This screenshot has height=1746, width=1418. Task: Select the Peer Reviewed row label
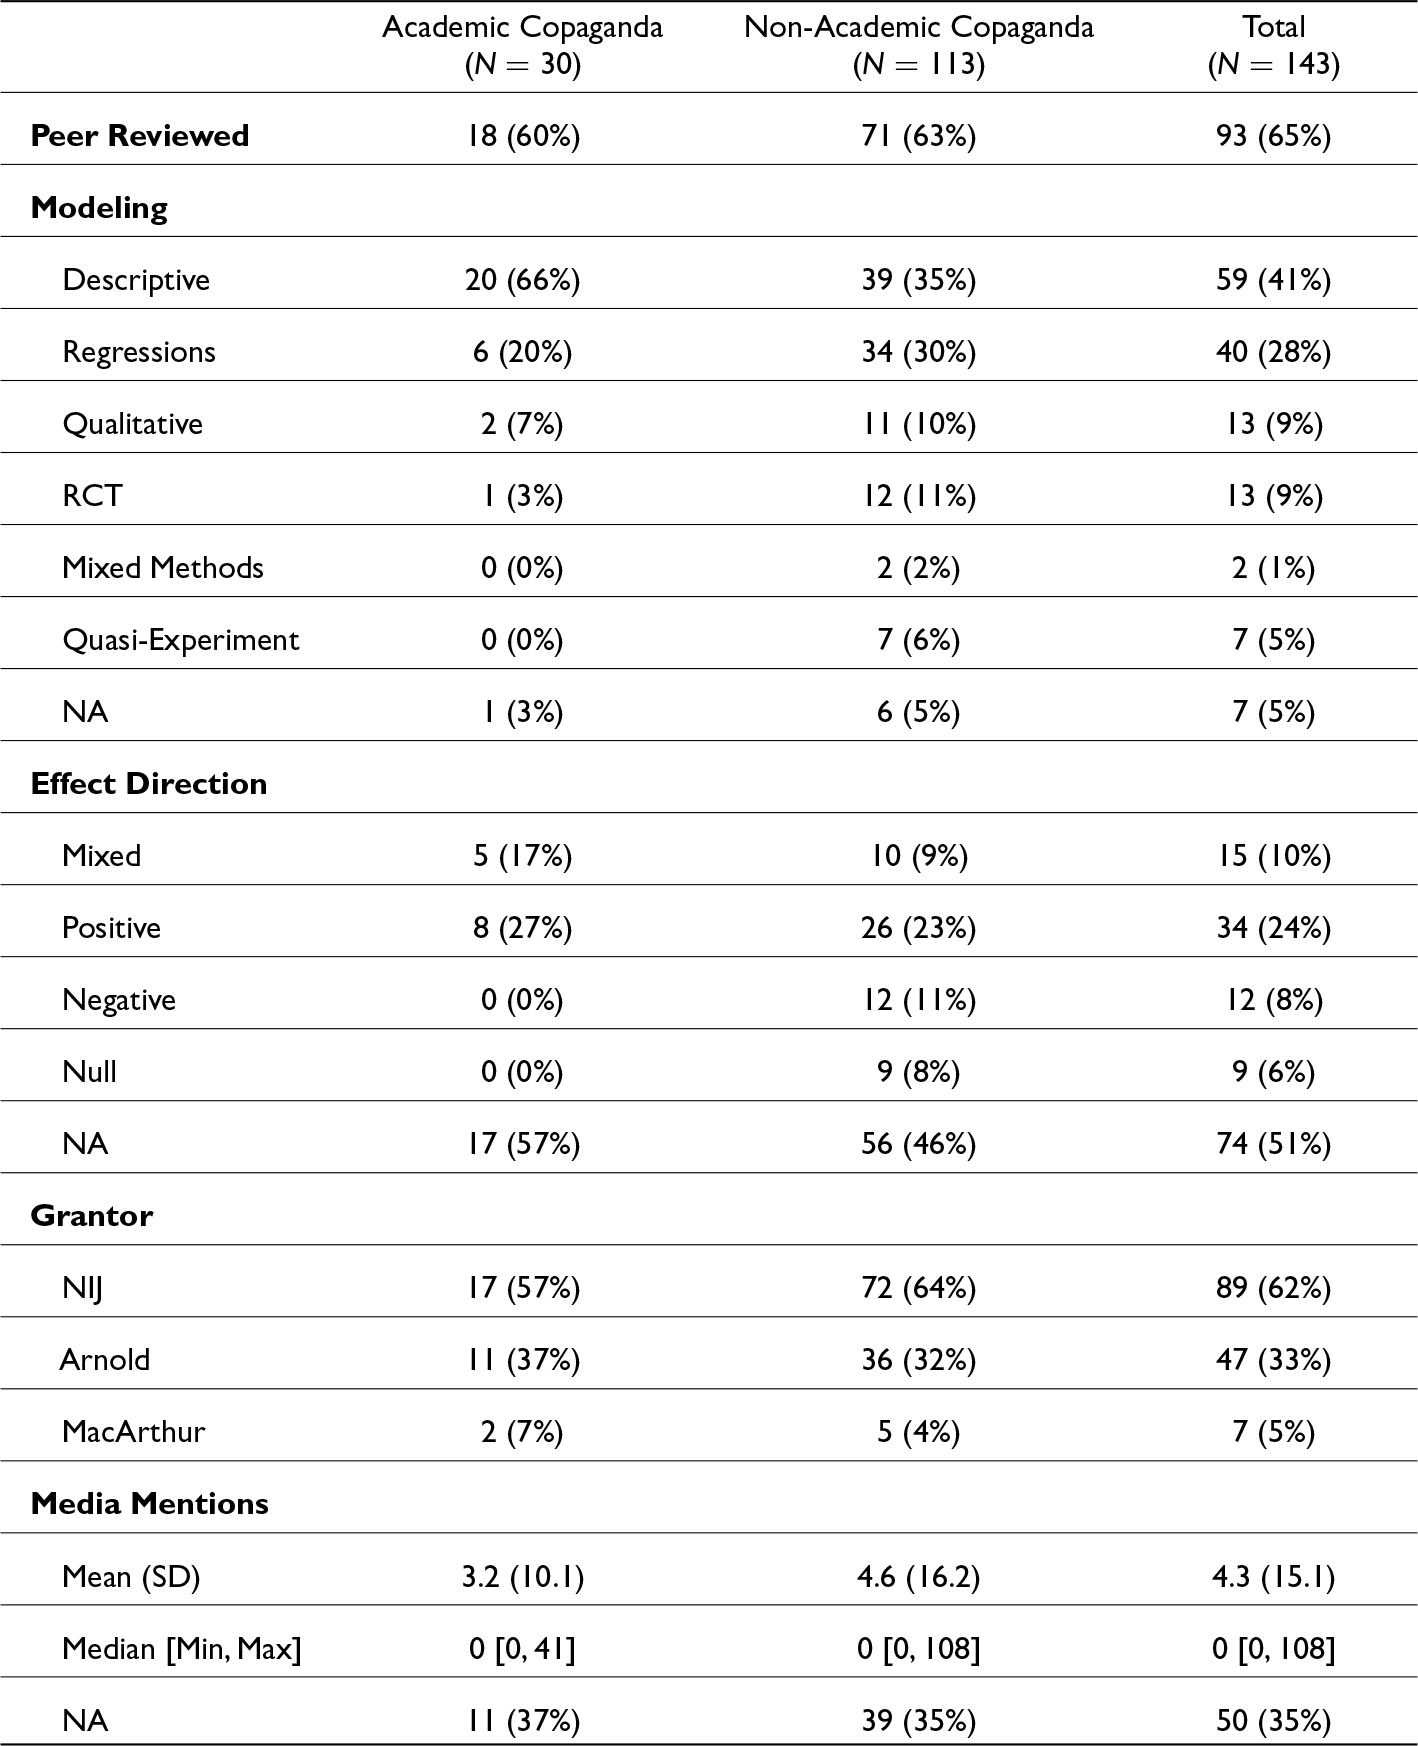coord(140,136)
